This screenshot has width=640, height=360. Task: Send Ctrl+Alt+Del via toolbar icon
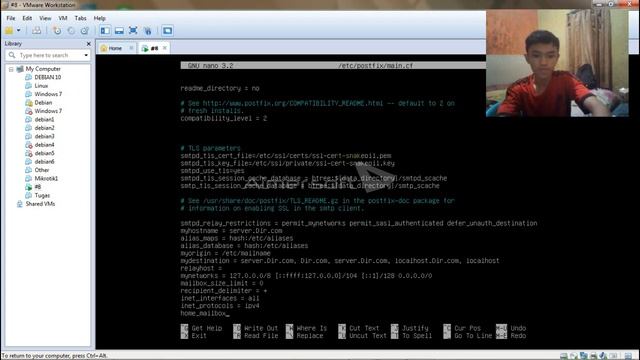[x=36, y=31]
